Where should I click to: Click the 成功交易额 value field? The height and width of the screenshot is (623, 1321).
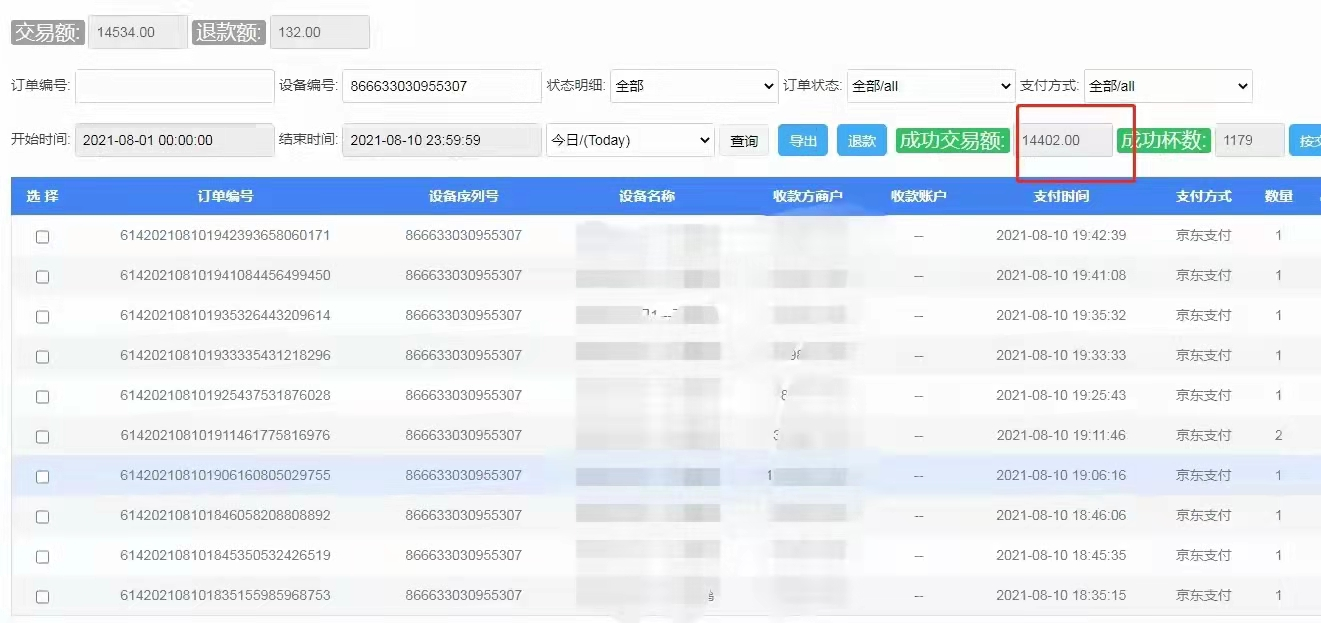click(x=1064, y=140)
